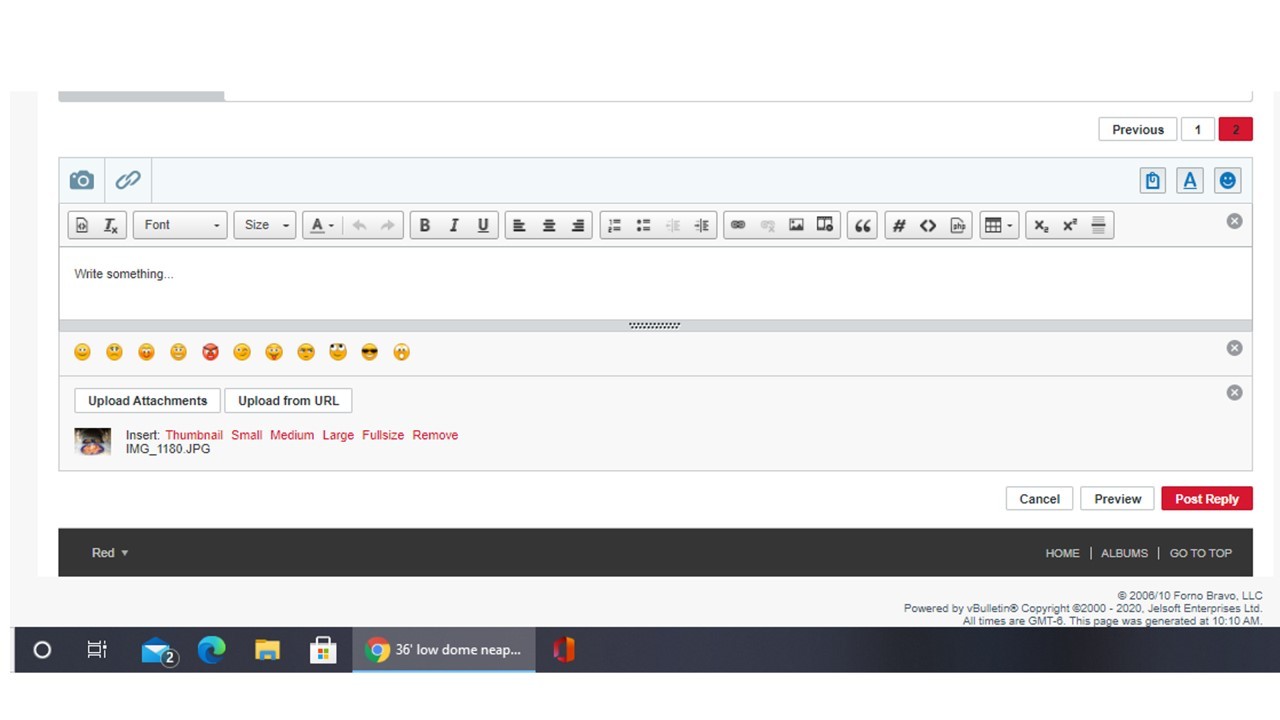
Task: Toggle advanced editor toolbar with A icon
Action: (x=1190, y=181)
